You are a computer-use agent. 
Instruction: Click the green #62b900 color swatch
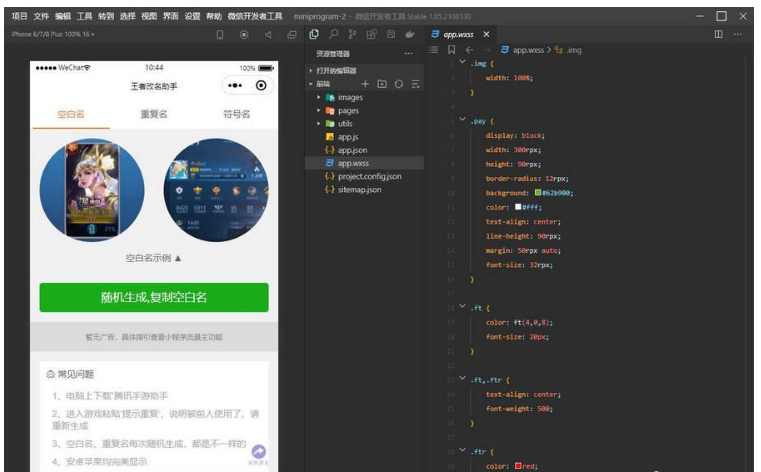[538, 193]
